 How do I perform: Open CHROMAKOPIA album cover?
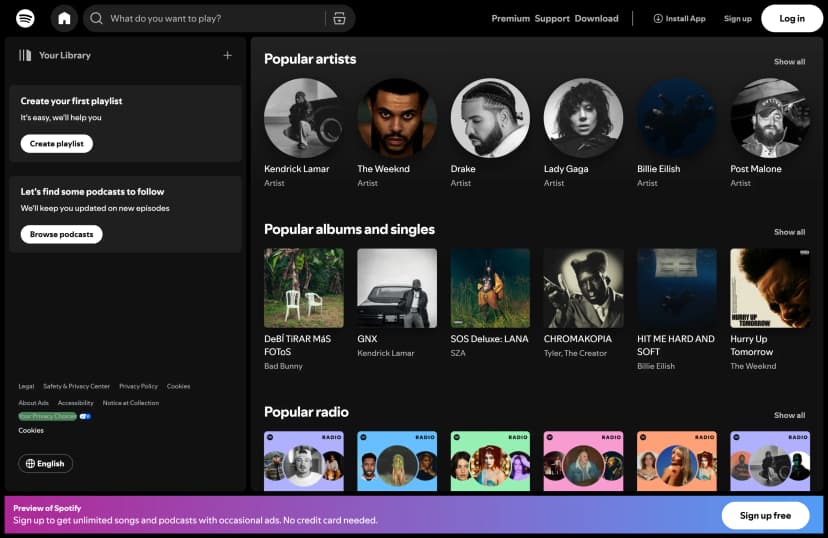click(x=584, y=288)
